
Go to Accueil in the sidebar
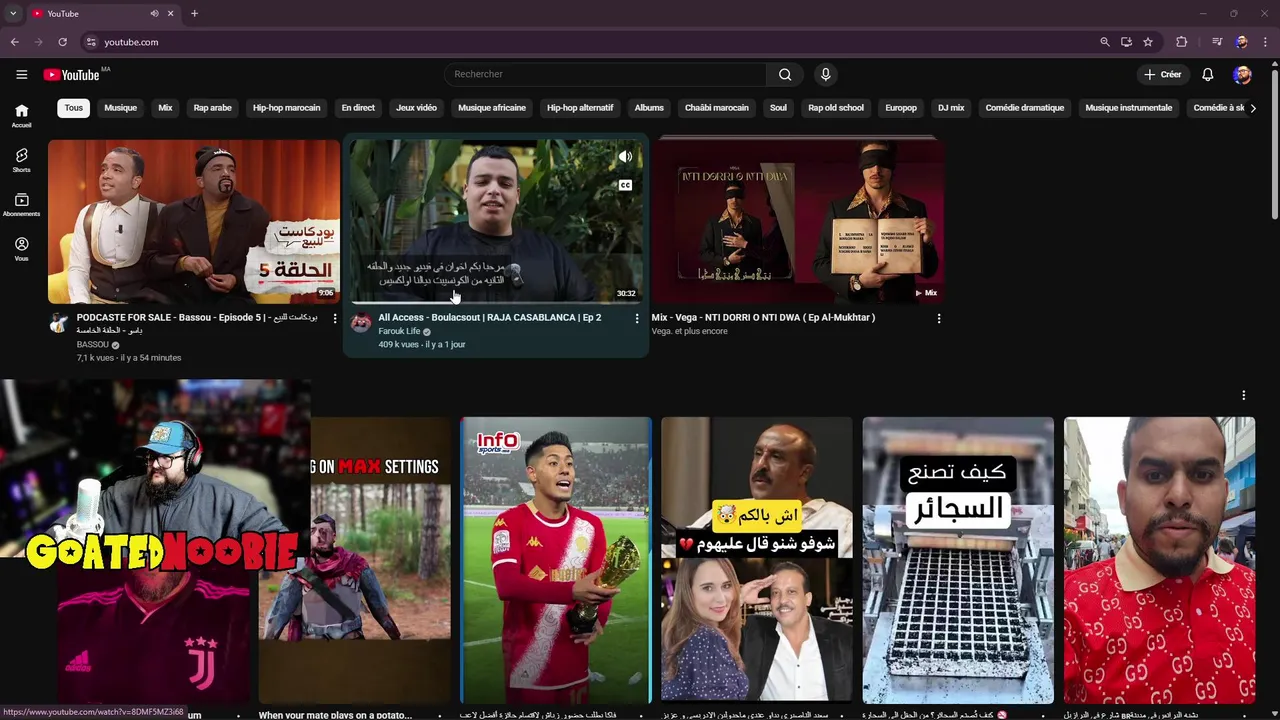[x=21, y=116]
